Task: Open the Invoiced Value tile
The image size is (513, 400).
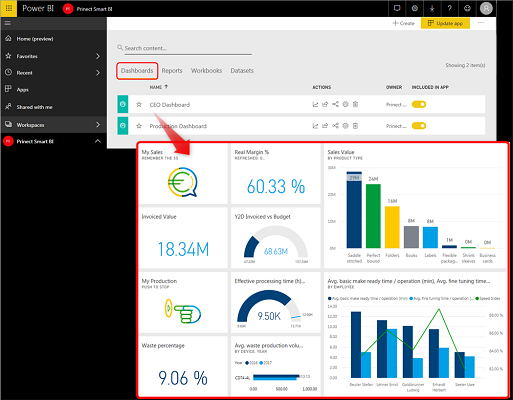Action: (x=183, y=238)
